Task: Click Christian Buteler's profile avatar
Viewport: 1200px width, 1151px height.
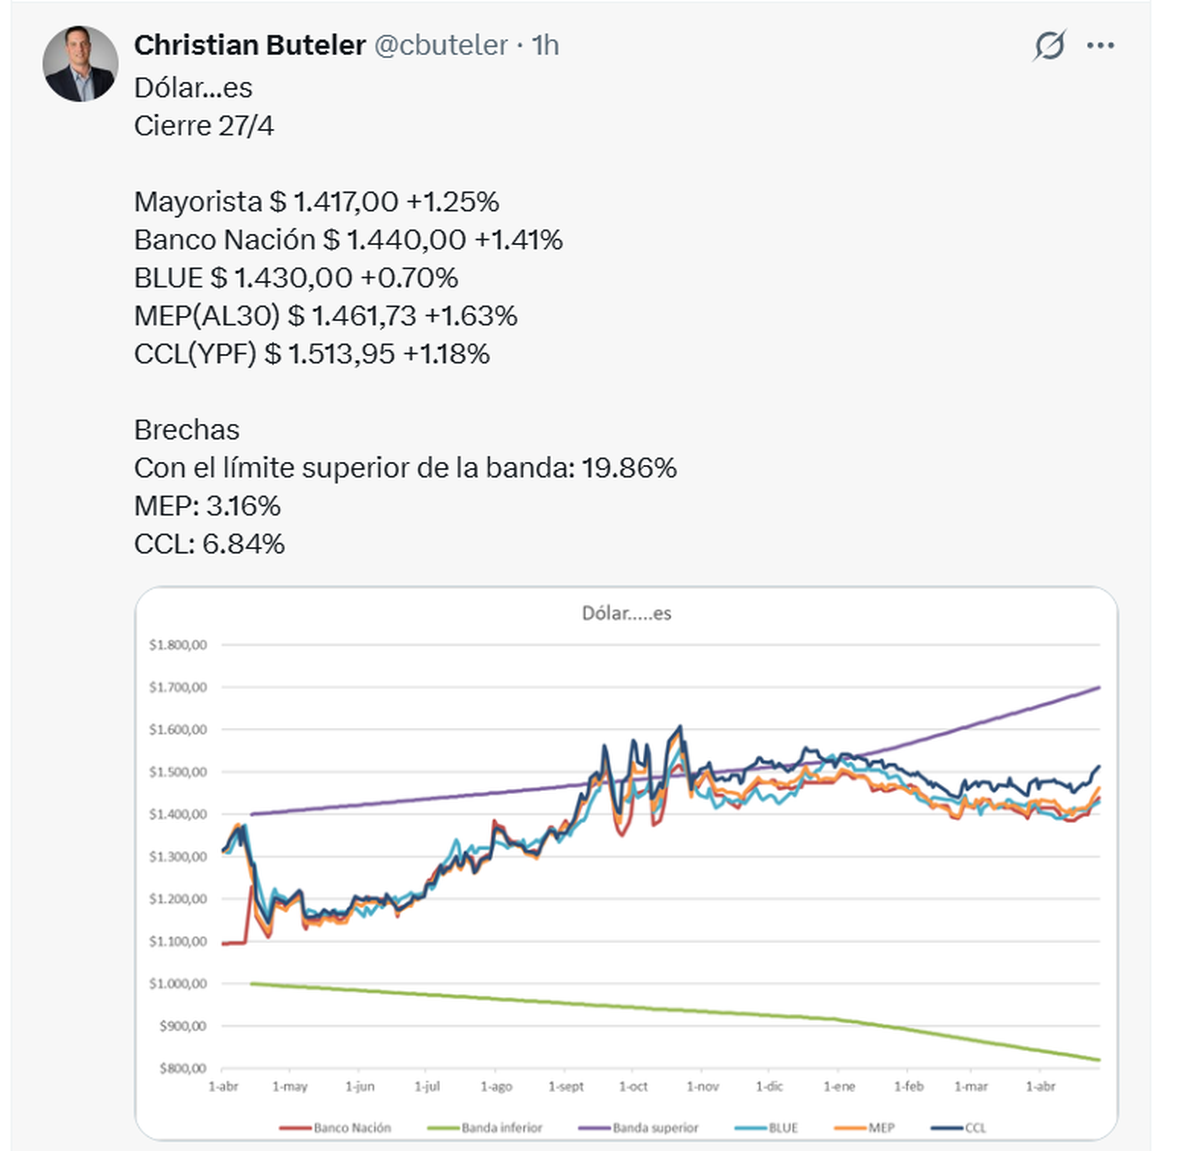Action: [80, 64]
